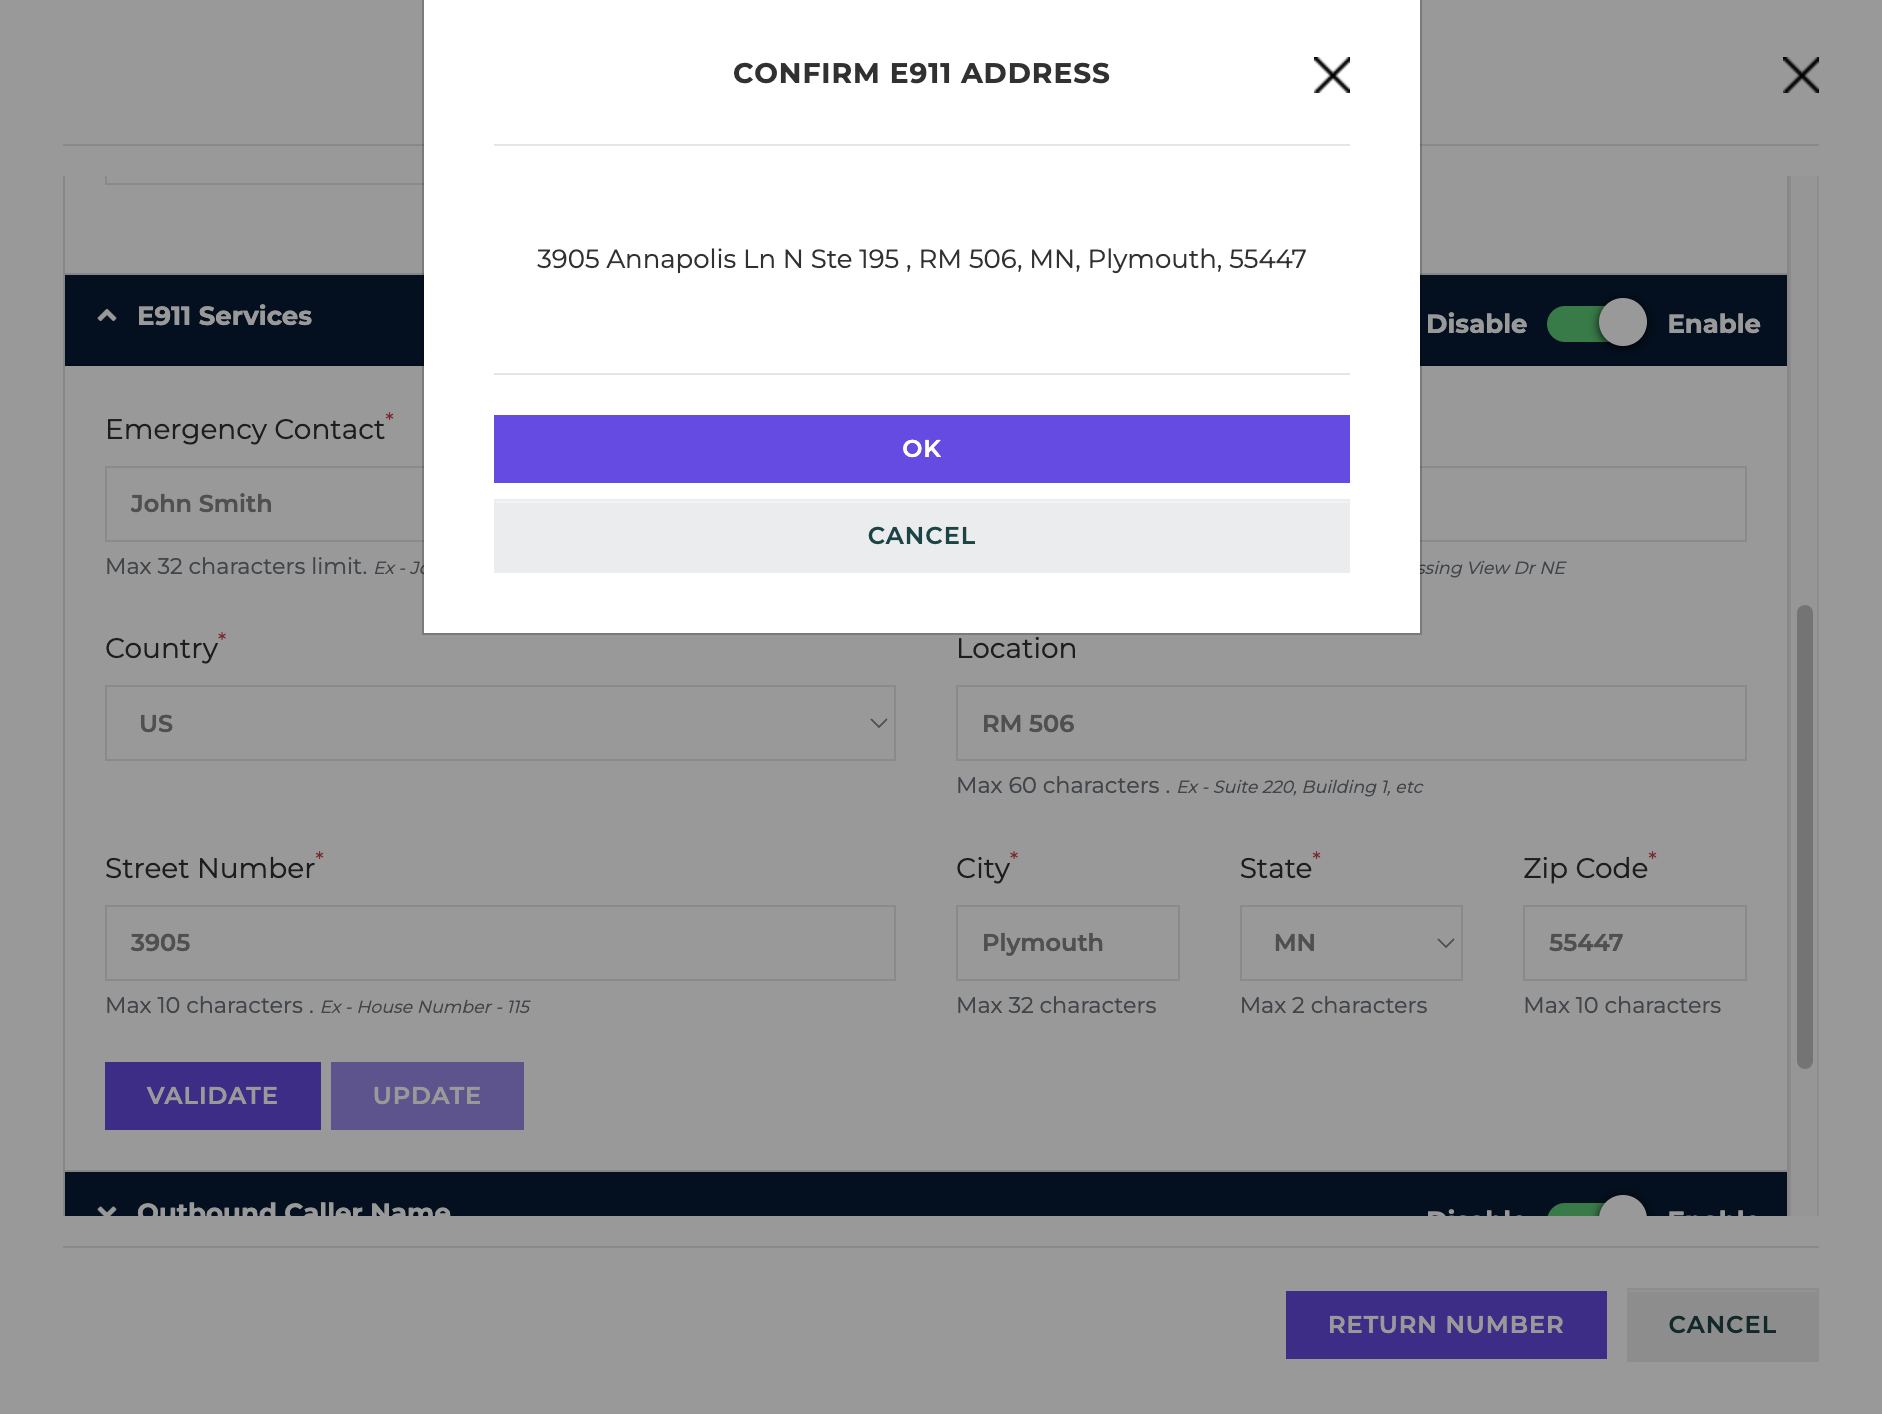Focus the Location field with RM 506
Screen dimensions: 1882x1414
click(x=1351, y=723)
